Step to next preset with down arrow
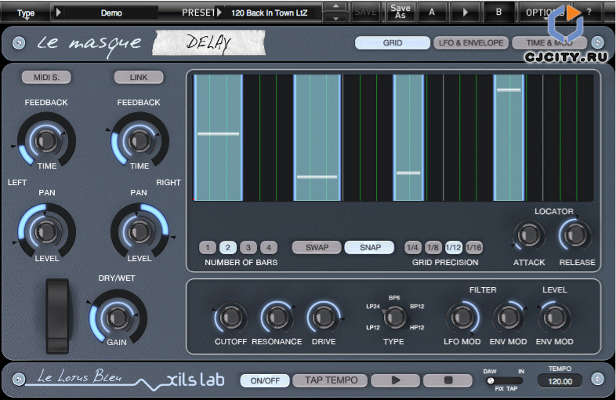Image resolution: width=616 pixels, height=400 pixels. coord(336,18)
